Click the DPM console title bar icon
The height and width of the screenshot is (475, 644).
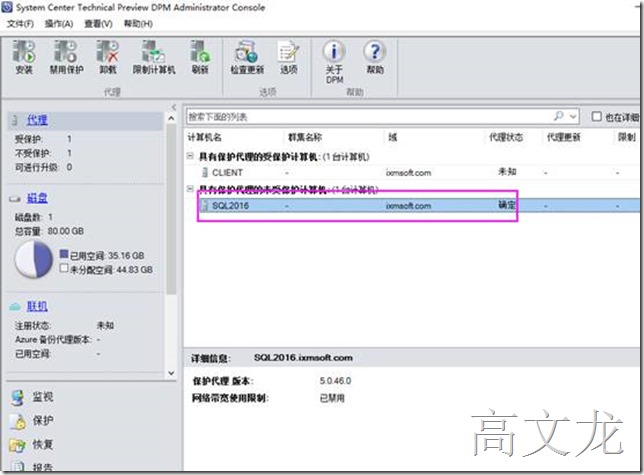7,7
